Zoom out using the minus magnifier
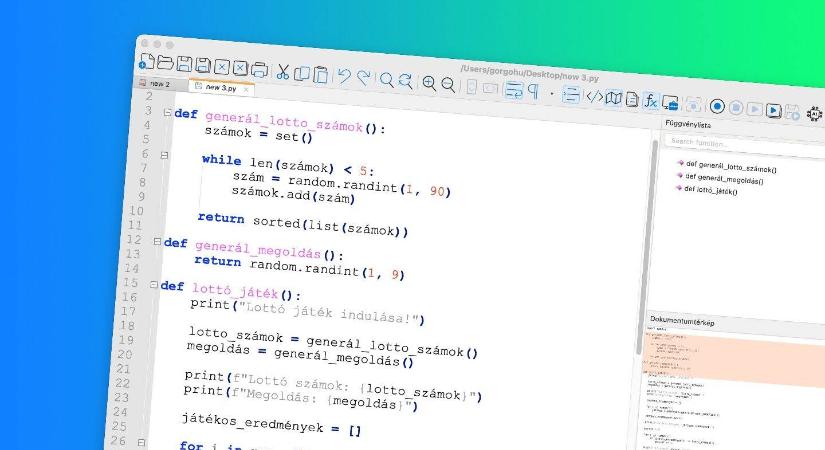 click(x=448, y=85)
